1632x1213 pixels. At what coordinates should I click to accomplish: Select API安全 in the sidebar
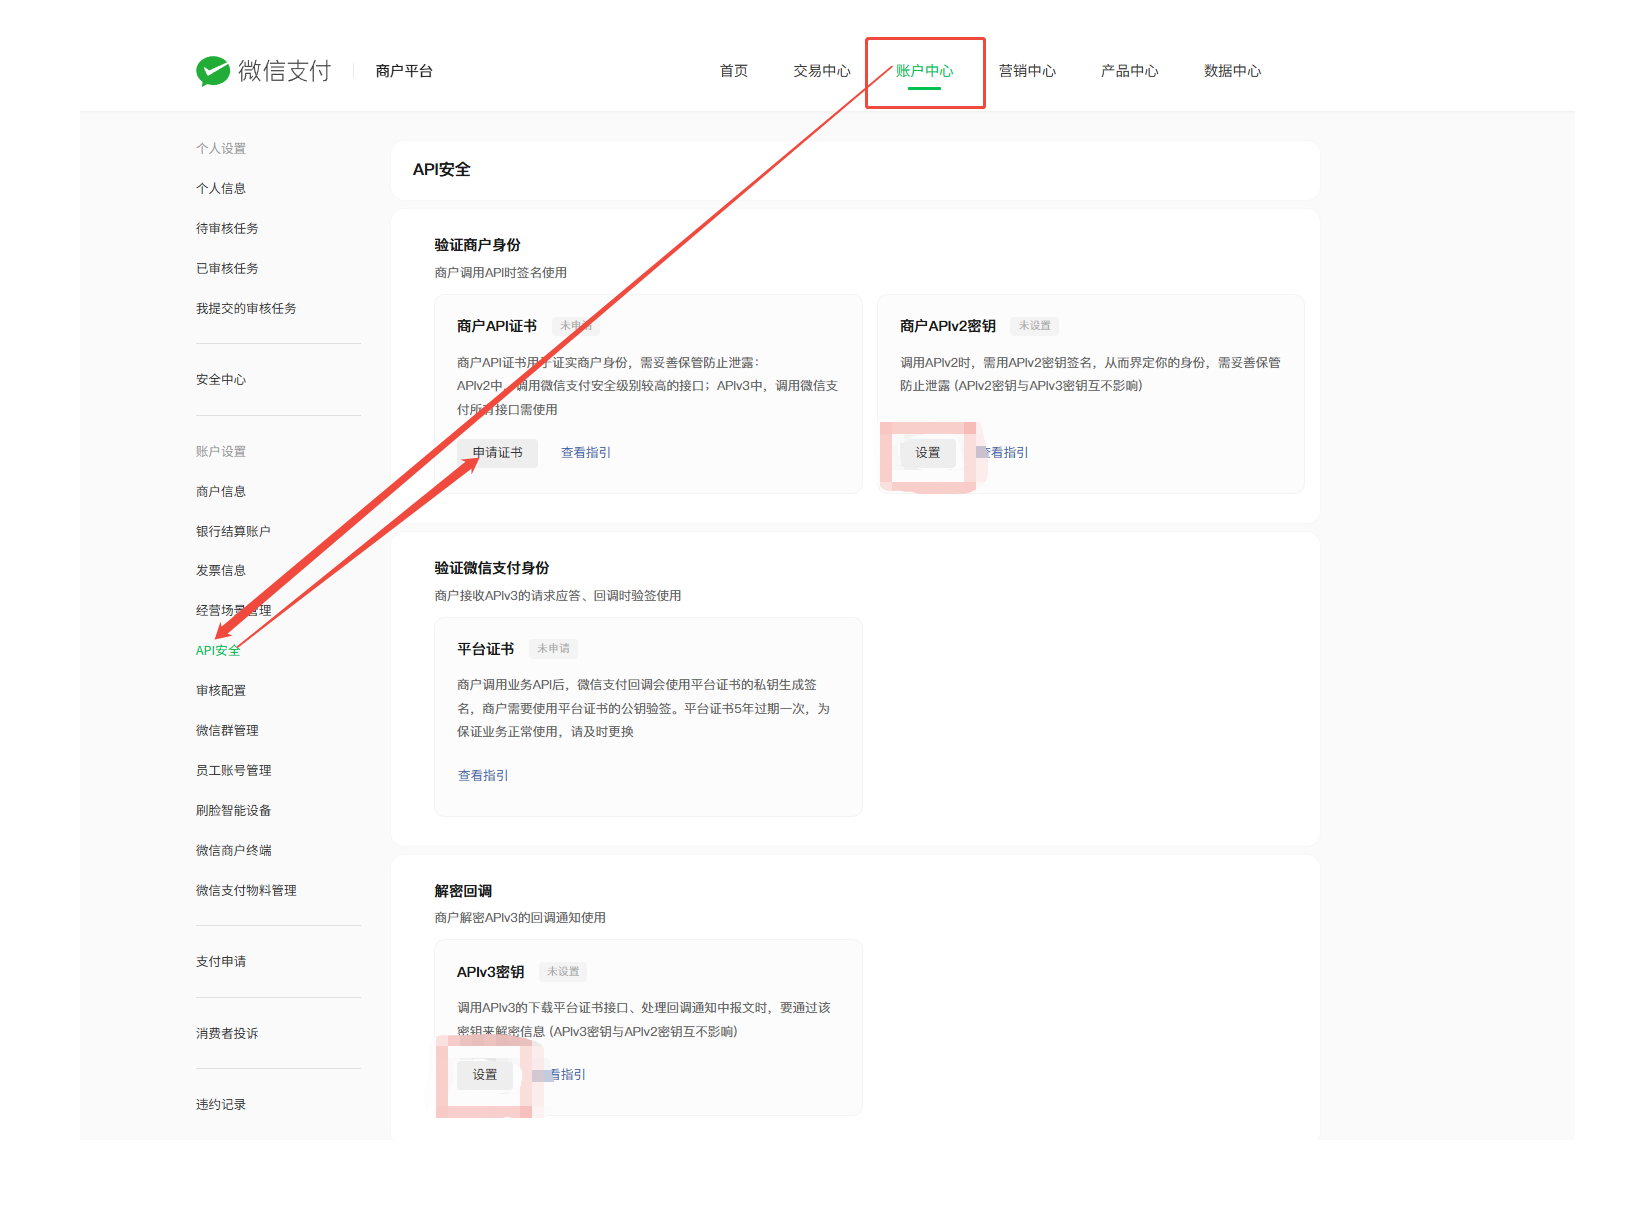pyautogui.click(x=218, y=651)
